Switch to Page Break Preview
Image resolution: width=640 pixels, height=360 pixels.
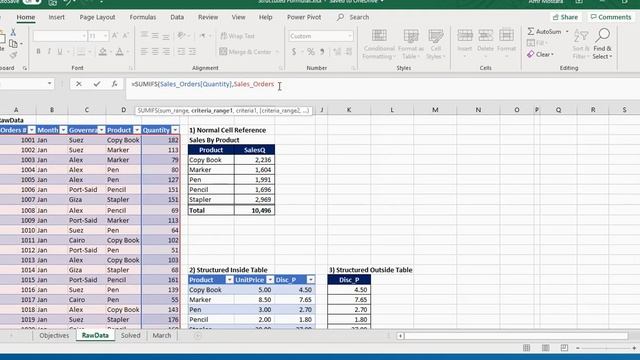(x=564, y=348)
